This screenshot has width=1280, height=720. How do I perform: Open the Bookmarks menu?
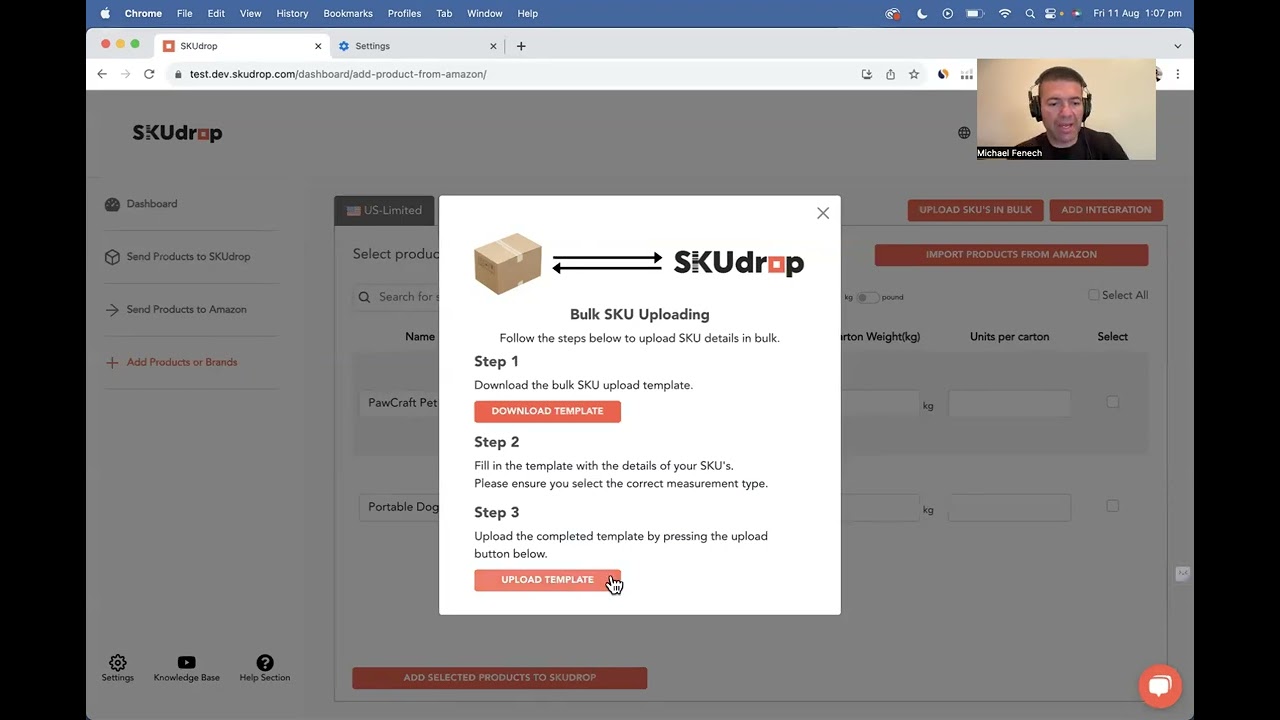tap(348, 13)
